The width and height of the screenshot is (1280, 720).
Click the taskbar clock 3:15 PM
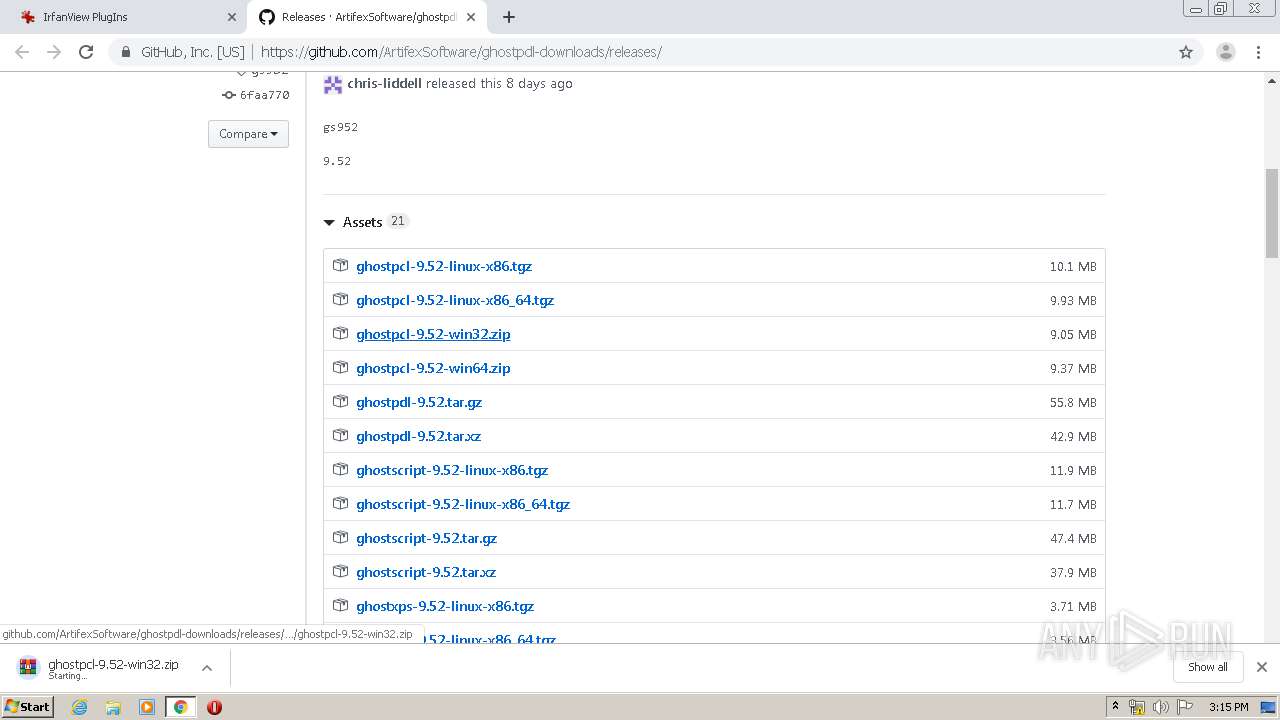(x=1228, y=707)
